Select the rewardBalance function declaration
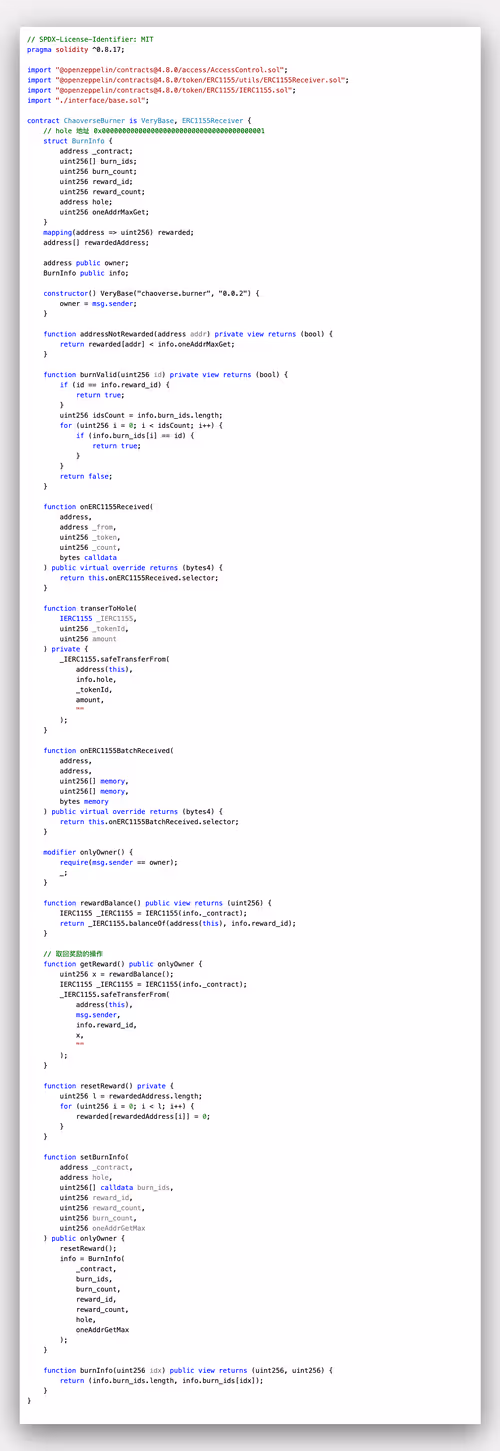This screenshot has width=500, height=1451. pos(157,902)
